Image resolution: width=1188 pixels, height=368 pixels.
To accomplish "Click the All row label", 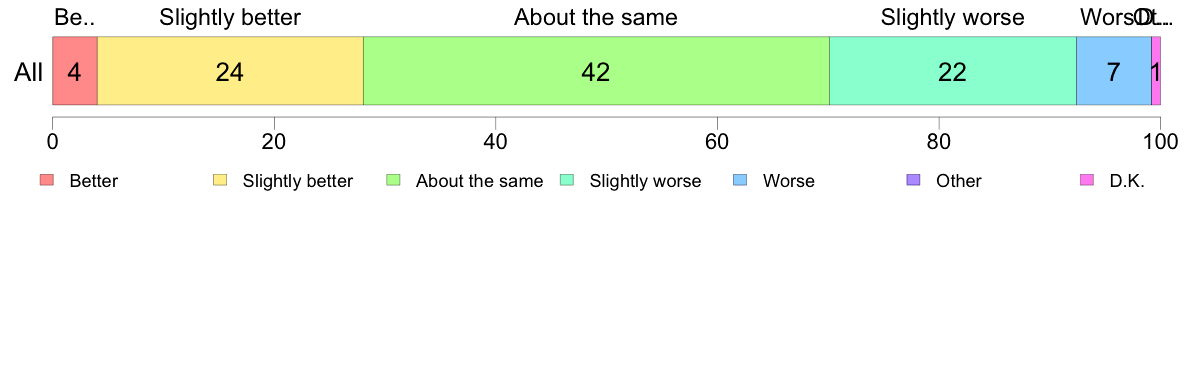I will point(29,72).
